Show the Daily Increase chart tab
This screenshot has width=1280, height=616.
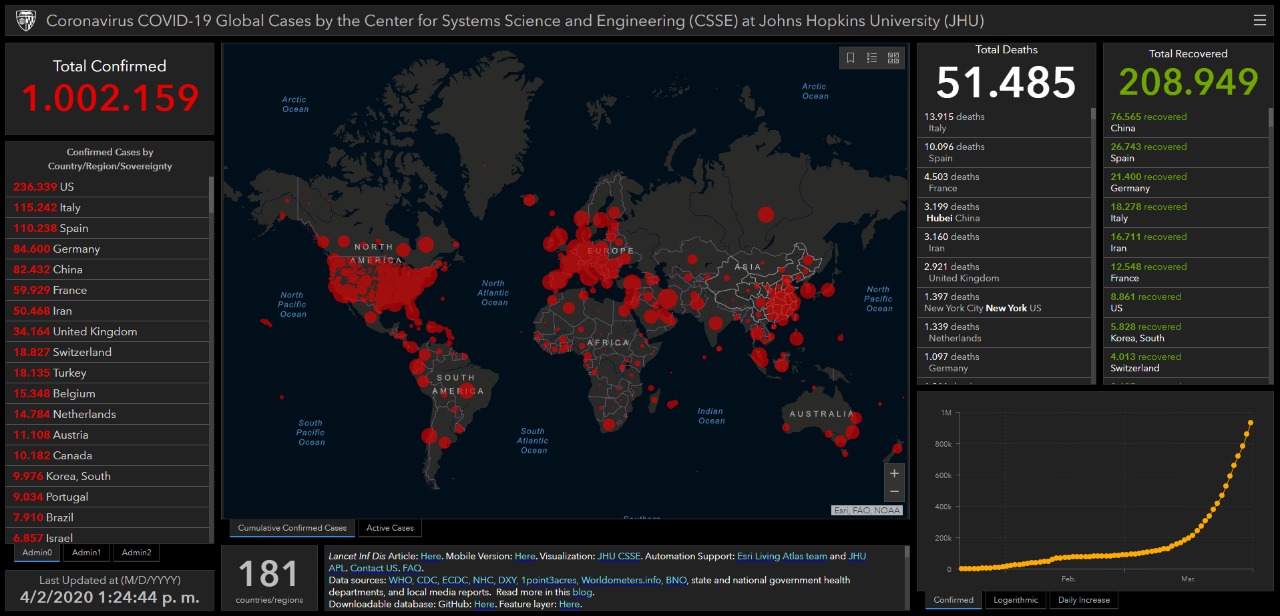pos(1084,600)
